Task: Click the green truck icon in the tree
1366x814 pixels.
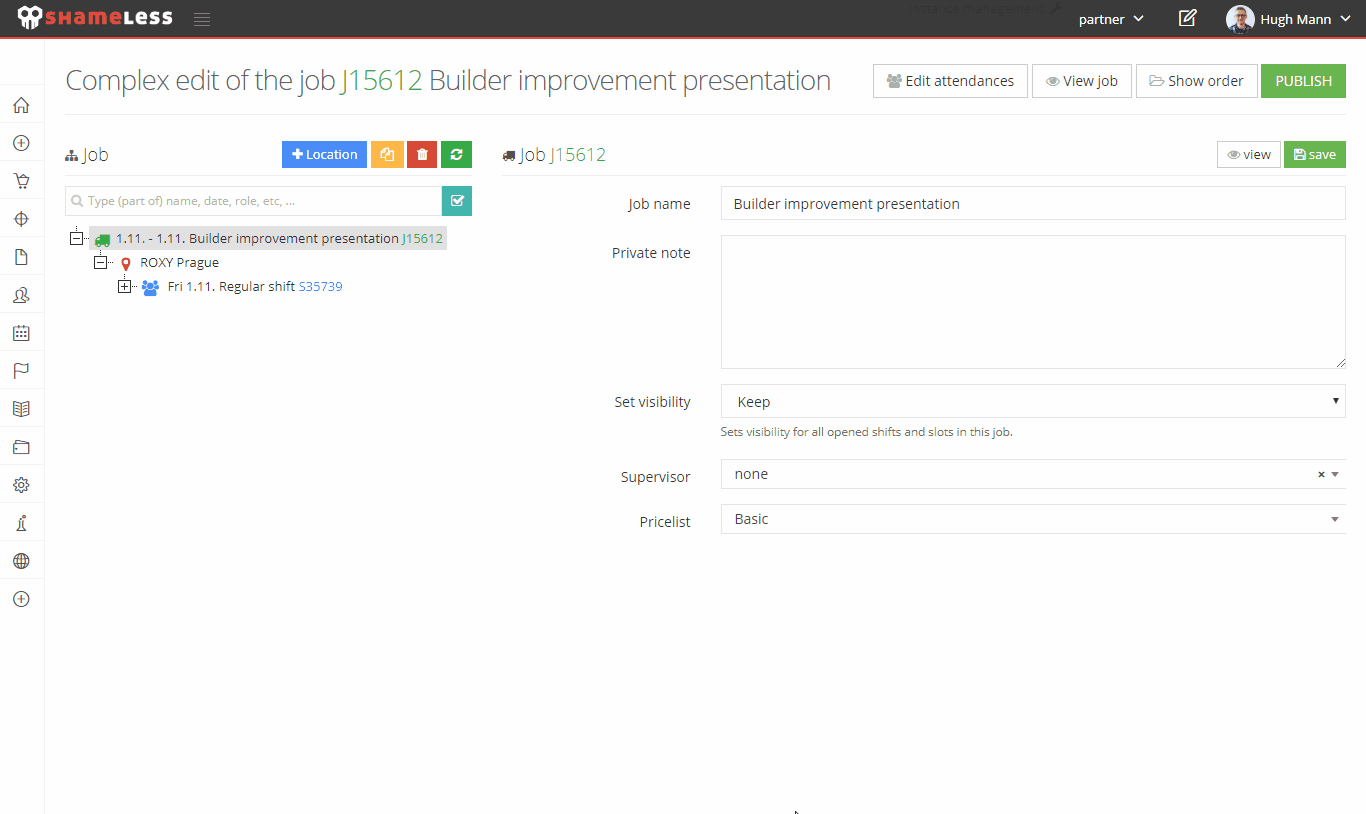Action: pyautogui.click(x=102, y=239)
